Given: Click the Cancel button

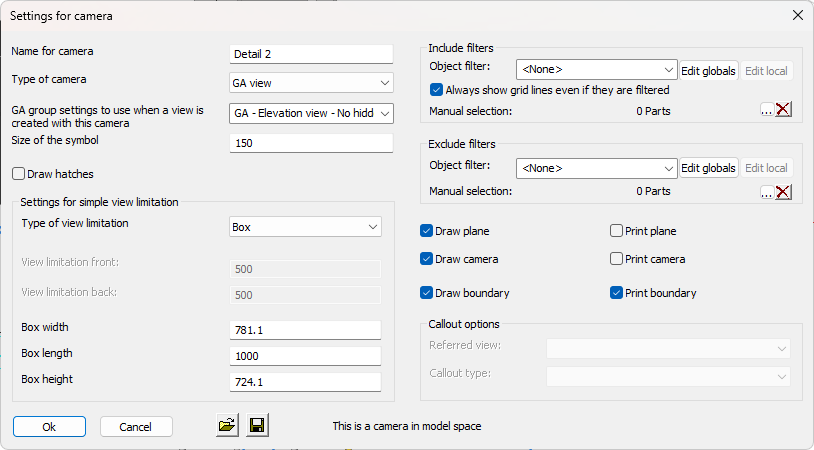Looking at the screenshot, I should [x=136, y=427].
